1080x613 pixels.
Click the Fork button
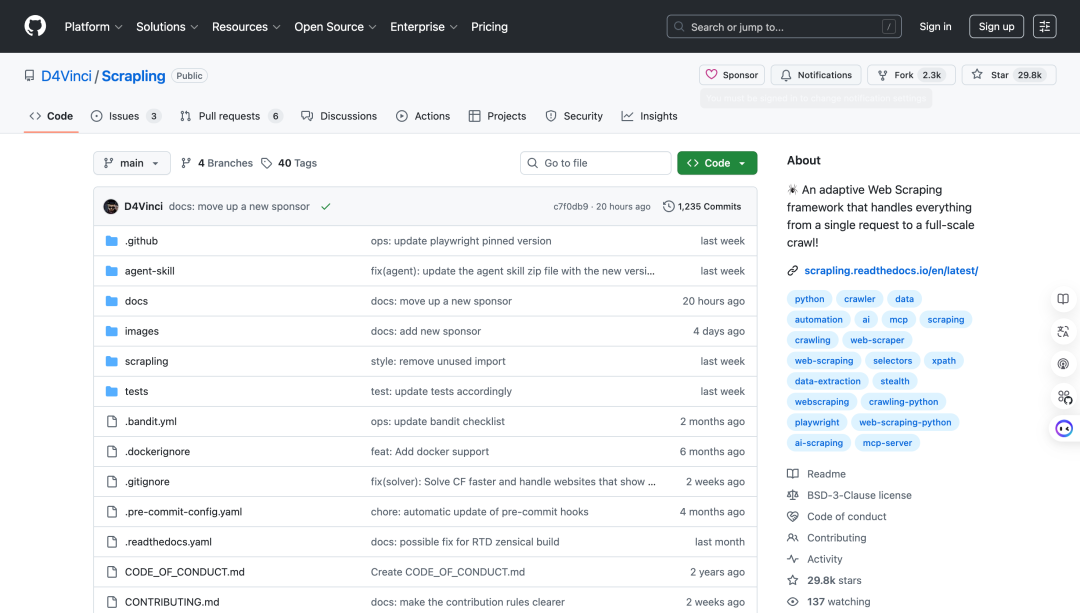point(911,74)
